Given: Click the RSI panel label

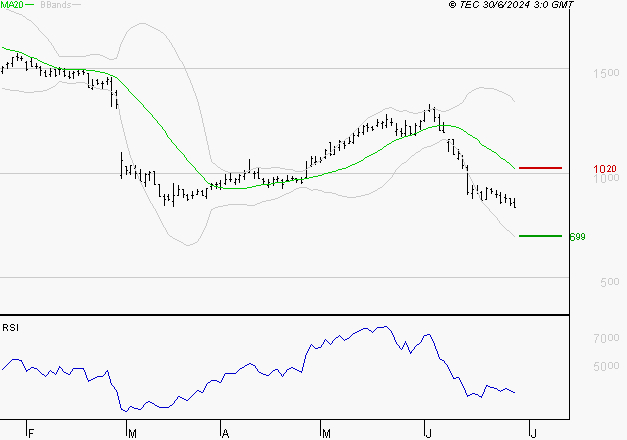Looking at the screenshot, I should click(10, 328).
